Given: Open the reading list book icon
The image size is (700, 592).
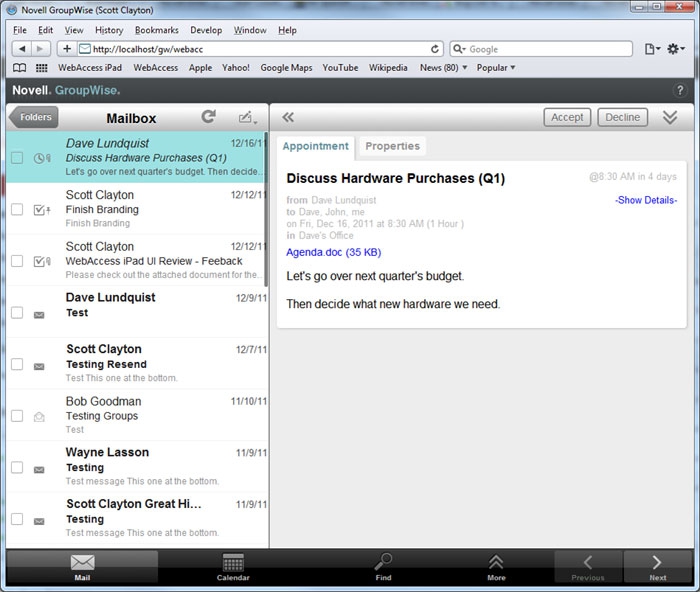Looking at the screenshot, I should 19,68.
